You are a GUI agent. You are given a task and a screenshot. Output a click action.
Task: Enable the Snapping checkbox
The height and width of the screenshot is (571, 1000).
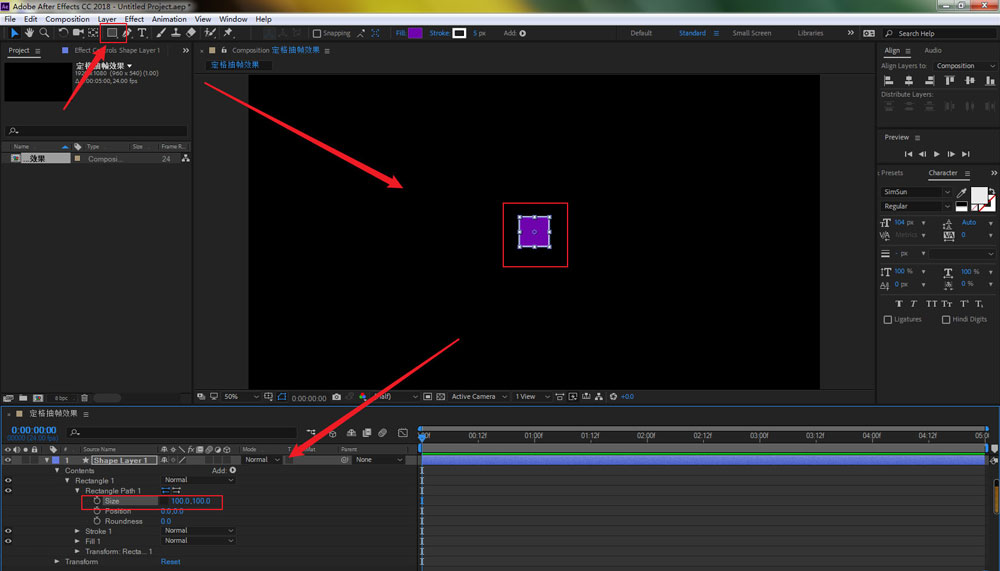316,33
